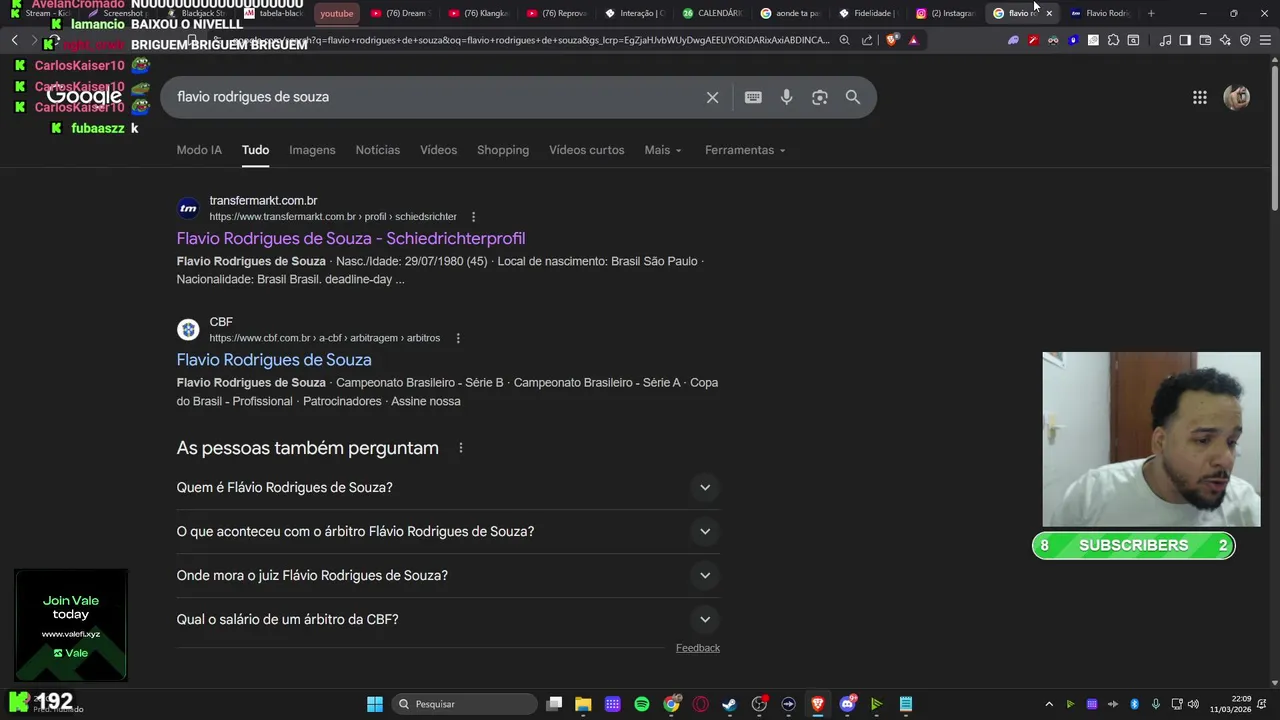This screenshot has height=720, width=1280.
Task: Click the magnifying glass search button
Action: [853, 97]
